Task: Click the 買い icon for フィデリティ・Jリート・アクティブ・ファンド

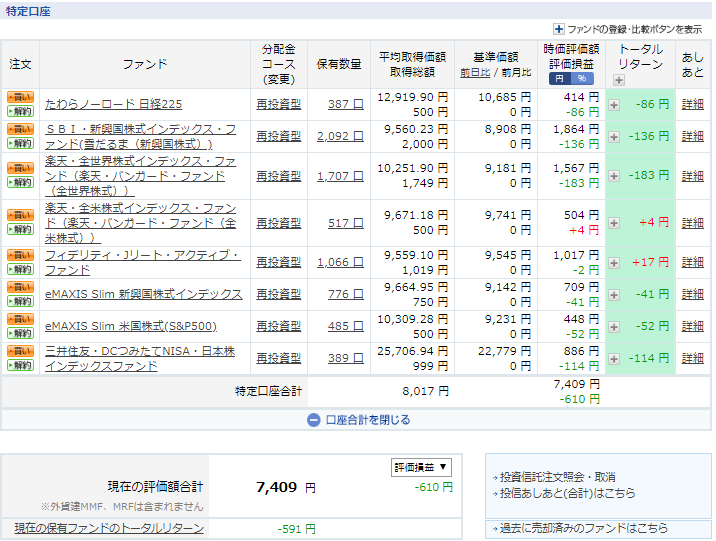Action: (20, 255)
